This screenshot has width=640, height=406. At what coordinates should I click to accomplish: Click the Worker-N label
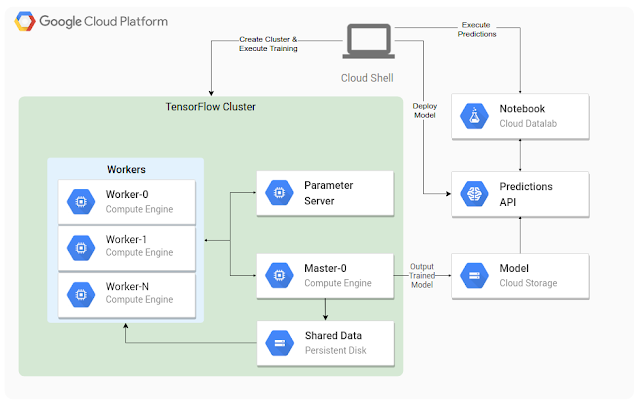click(x=127, y=286)
